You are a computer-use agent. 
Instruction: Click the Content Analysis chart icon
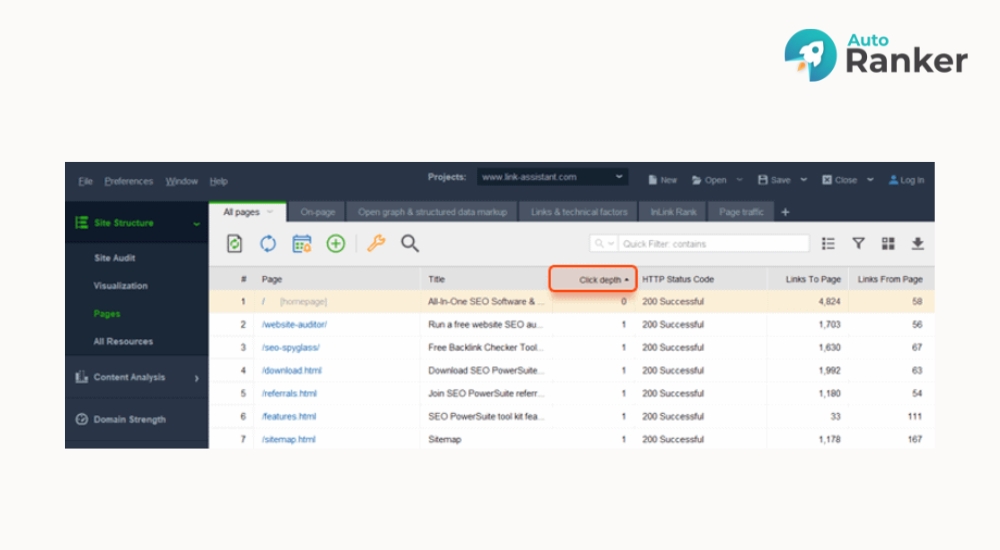[82, 377]
